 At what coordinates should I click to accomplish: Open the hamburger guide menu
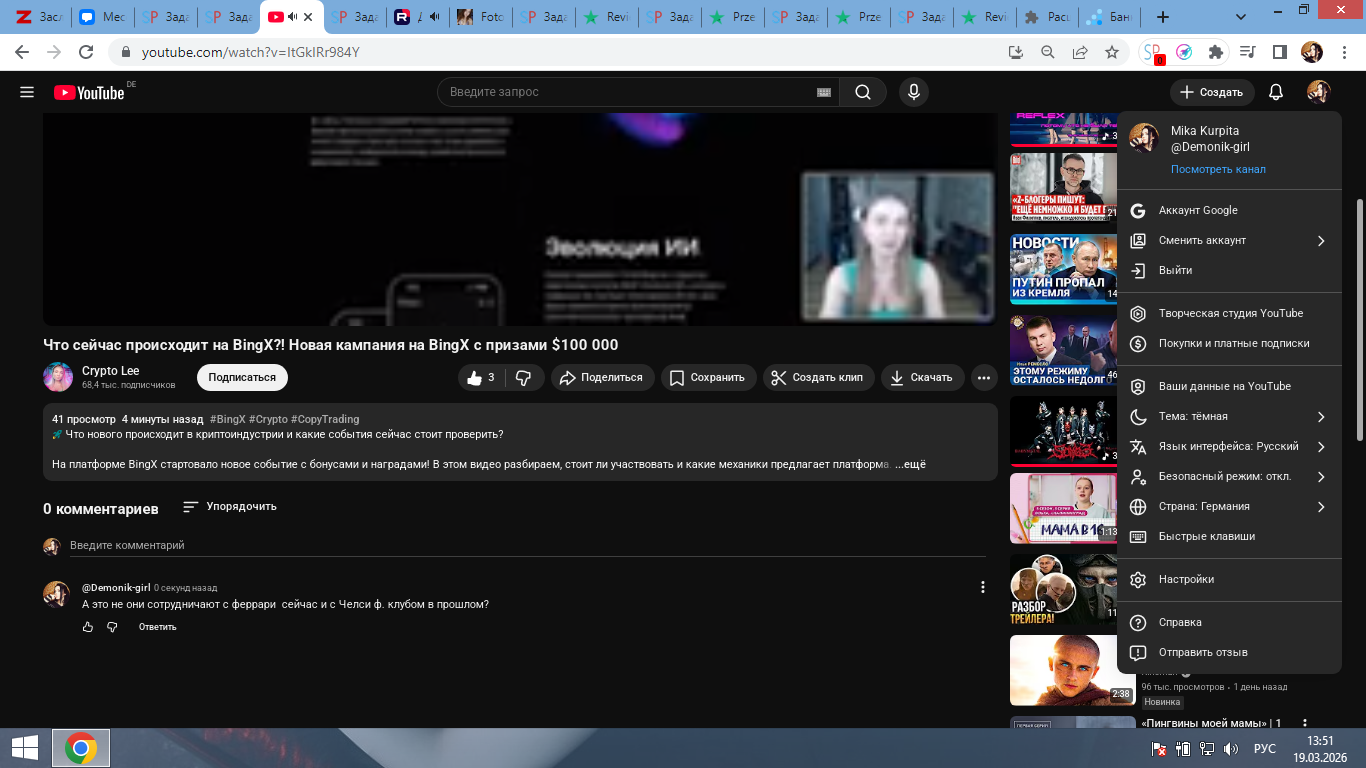(27, 92)
